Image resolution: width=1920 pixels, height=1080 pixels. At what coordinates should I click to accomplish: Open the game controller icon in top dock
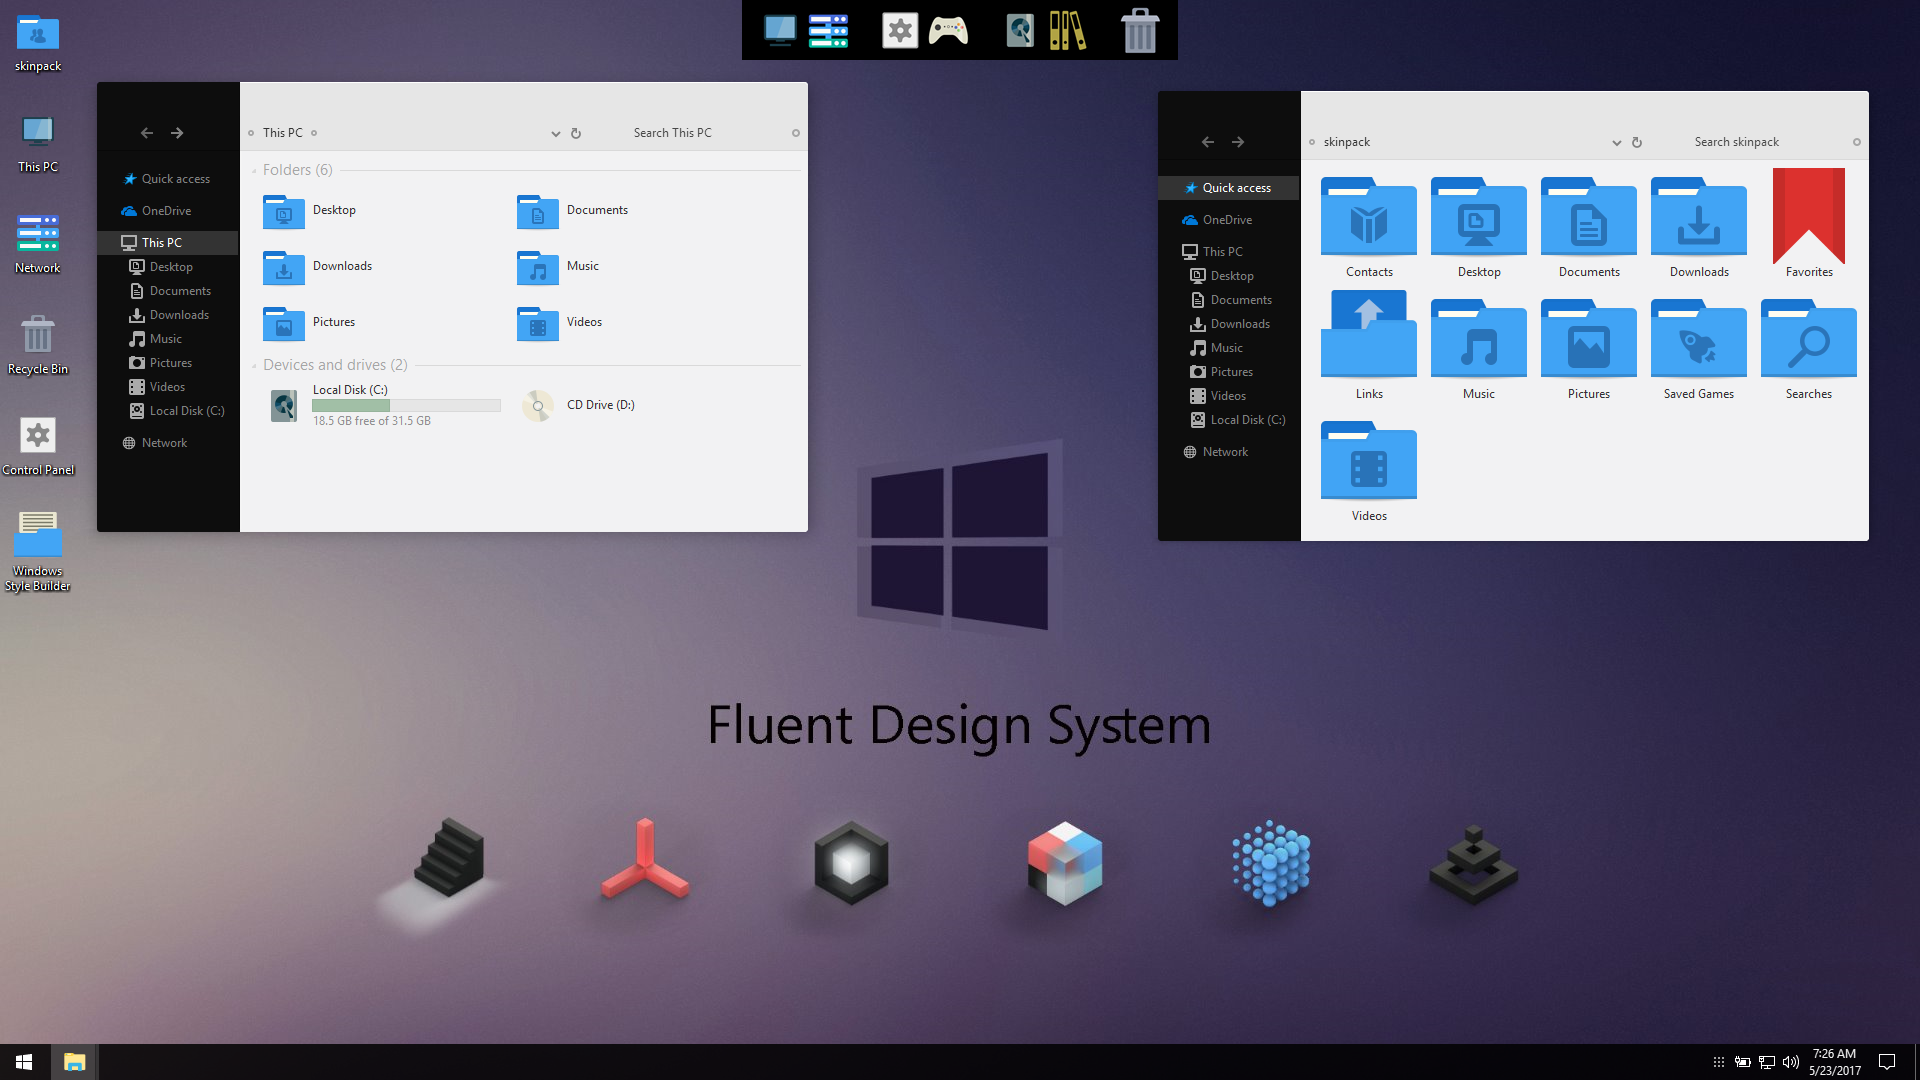coord(947,31)
